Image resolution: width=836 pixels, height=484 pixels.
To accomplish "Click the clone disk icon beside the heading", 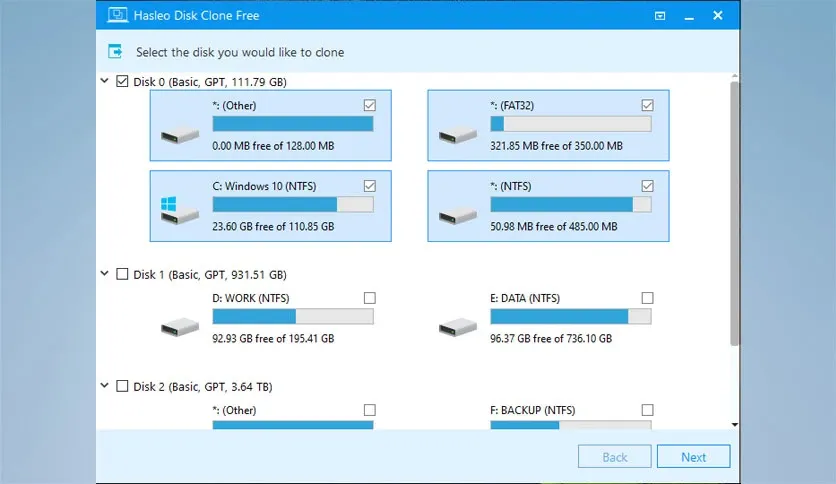I will point(115,51).
